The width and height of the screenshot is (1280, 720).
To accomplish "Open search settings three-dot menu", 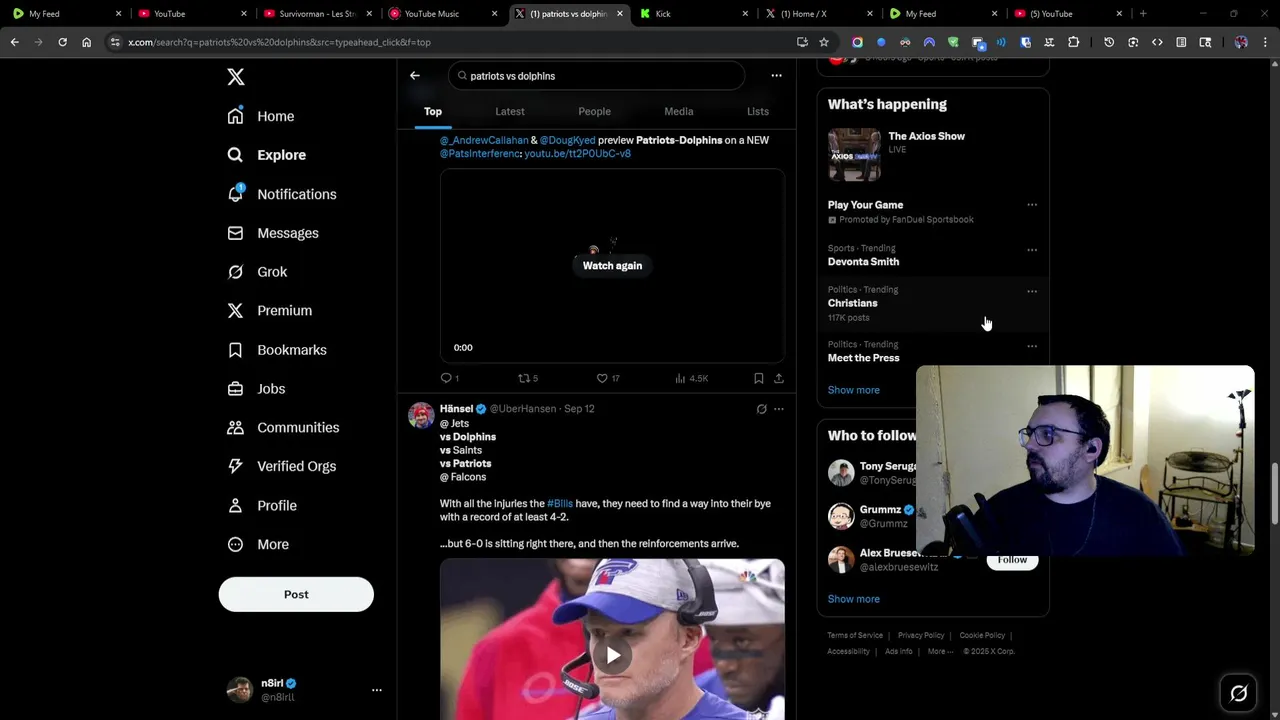I will pyautogui.click(x=776, y=75).
